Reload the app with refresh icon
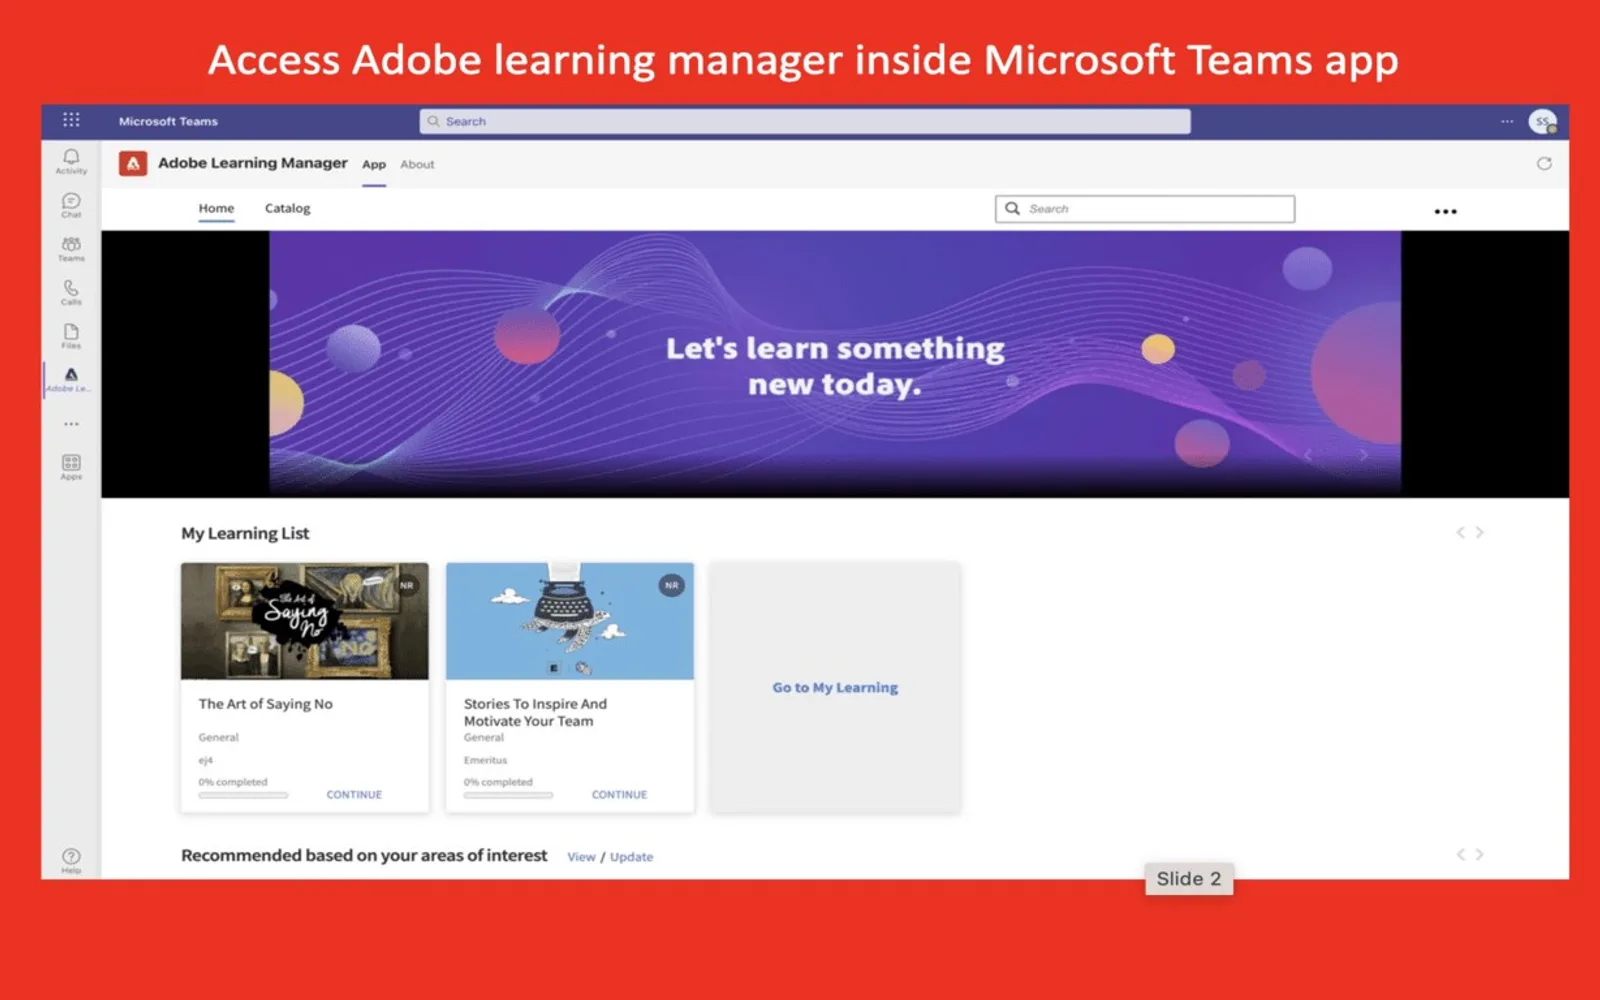Image resolution: width=1600 pixels, height=1000 pixels. pos(1544,163)
